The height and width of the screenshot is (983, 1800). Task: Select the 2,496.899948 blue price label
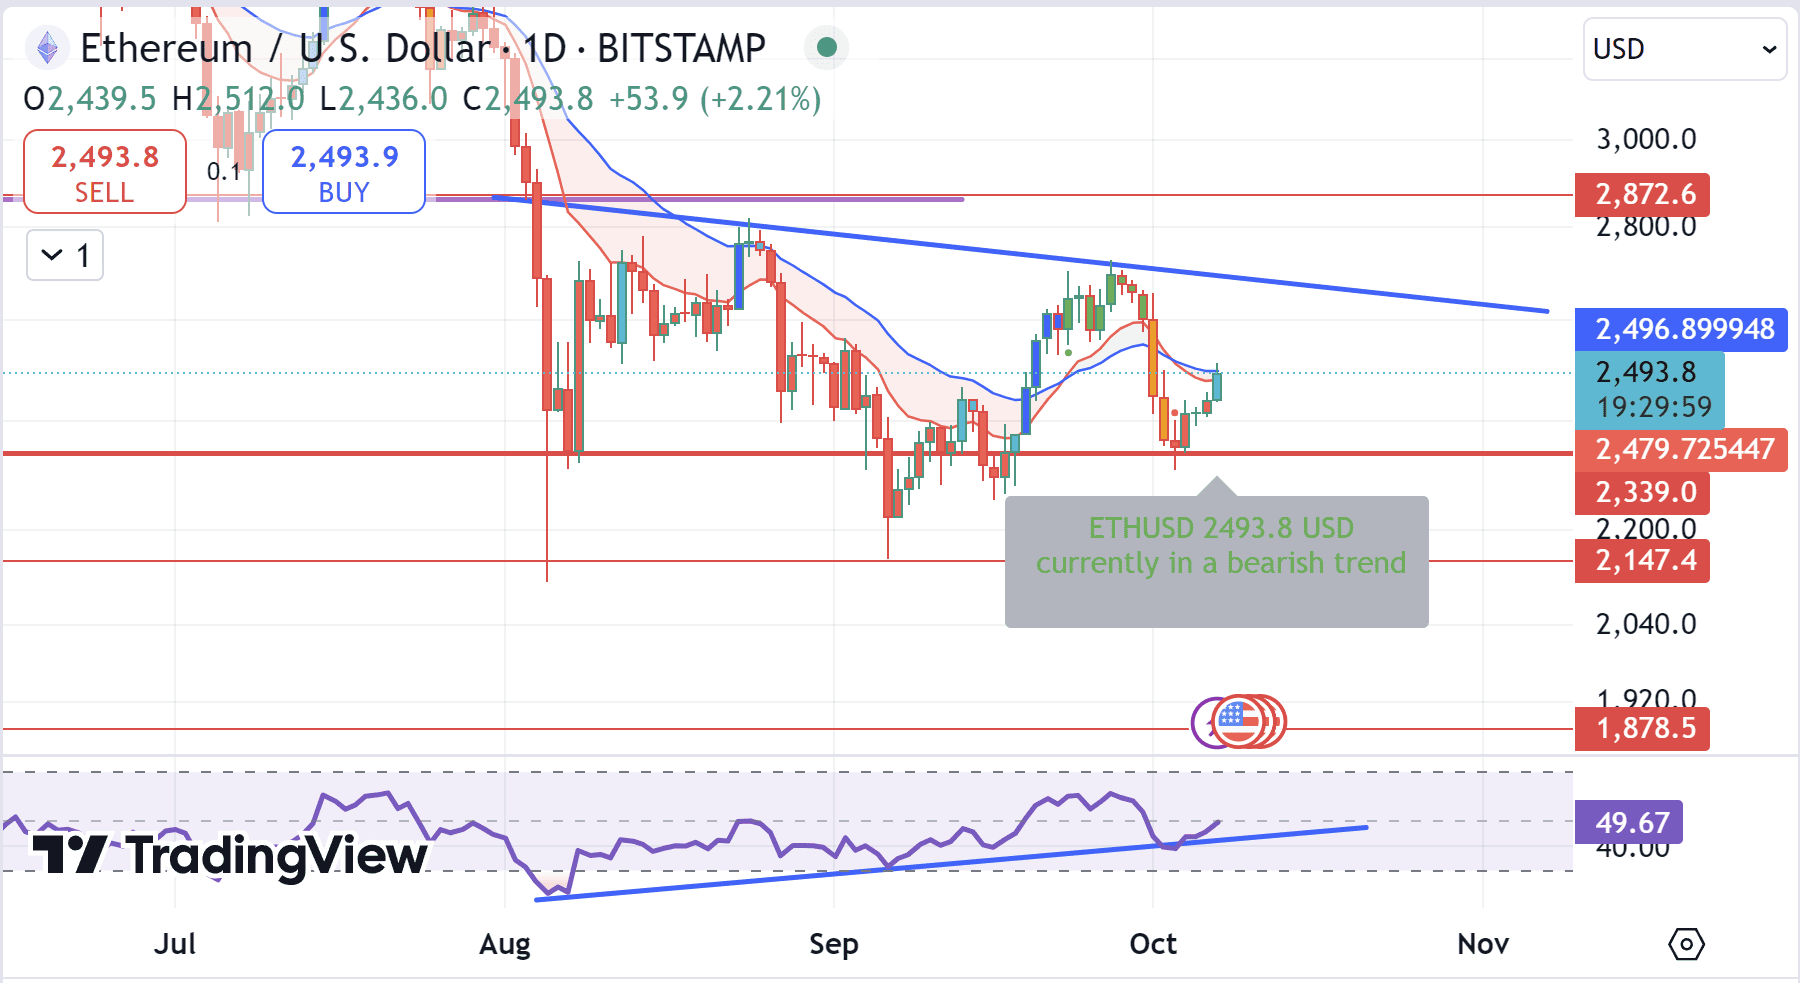click(1682, 329)
